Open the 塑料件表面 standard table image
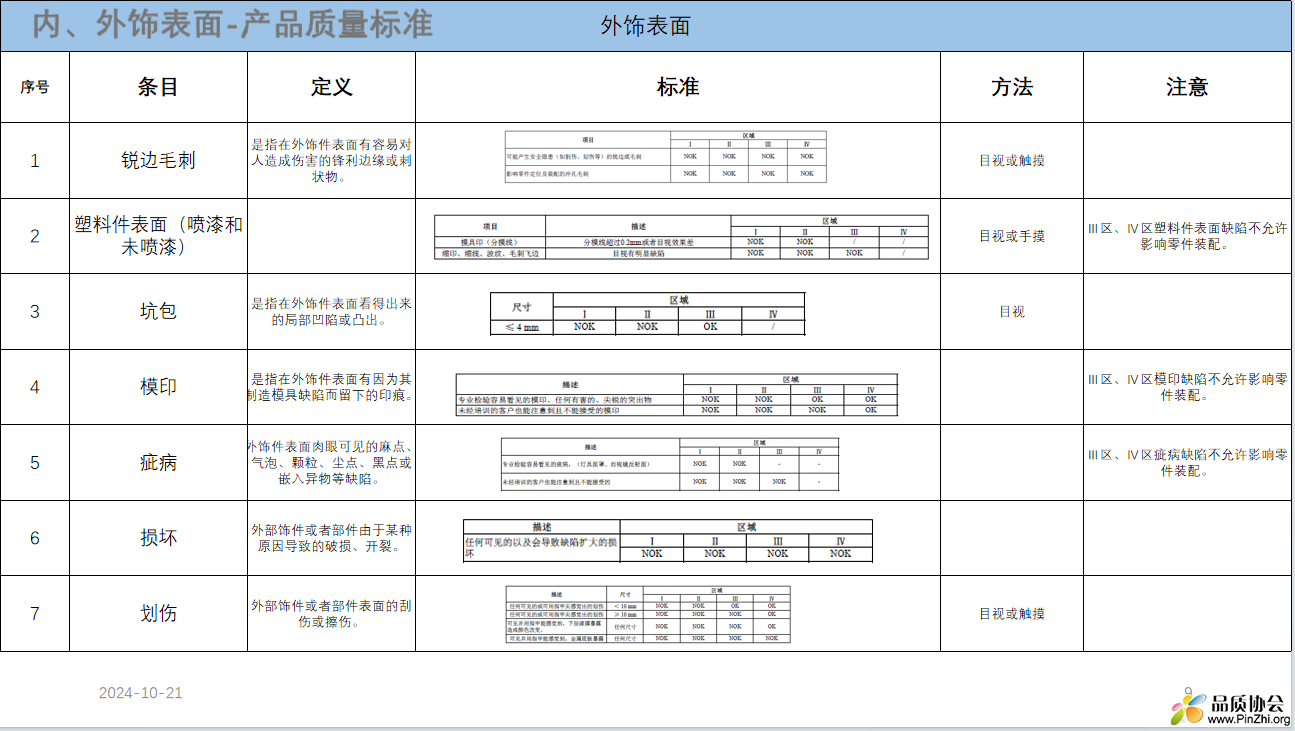This screenshot has width=1295, height=731. [681, 238]
